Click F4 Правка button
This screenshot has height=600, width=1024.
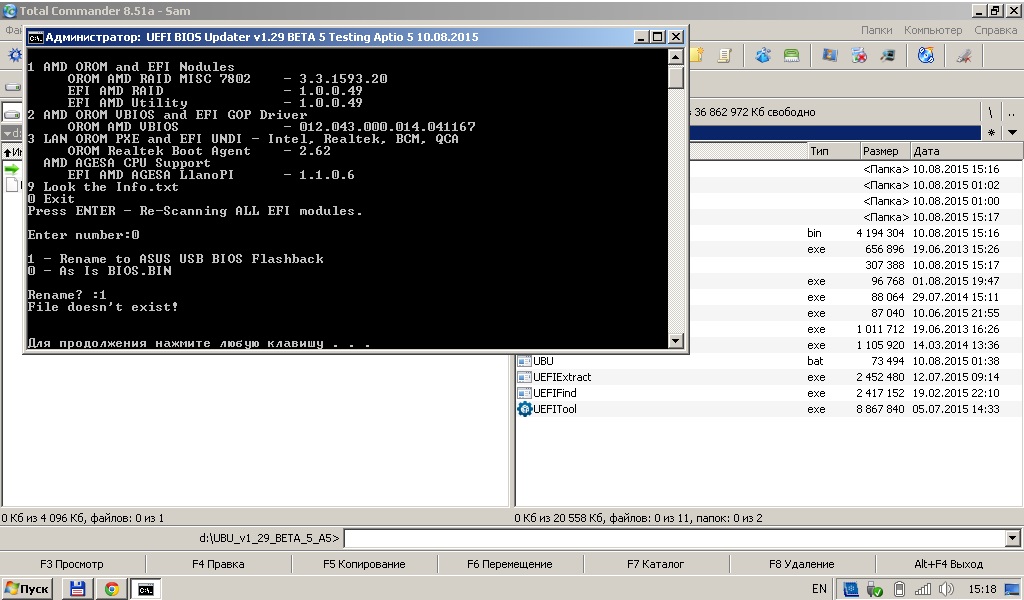point(218,564)
